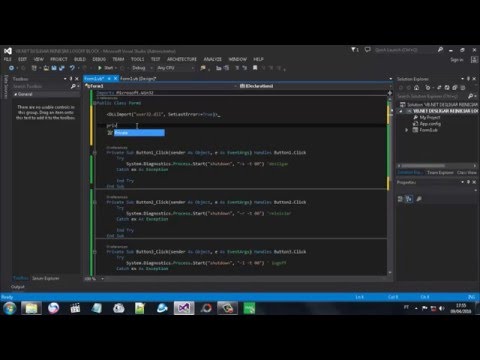This screenshot has width=480, height=360.
Task: Open the EDIT menu
Action: (x=22, y=59)
